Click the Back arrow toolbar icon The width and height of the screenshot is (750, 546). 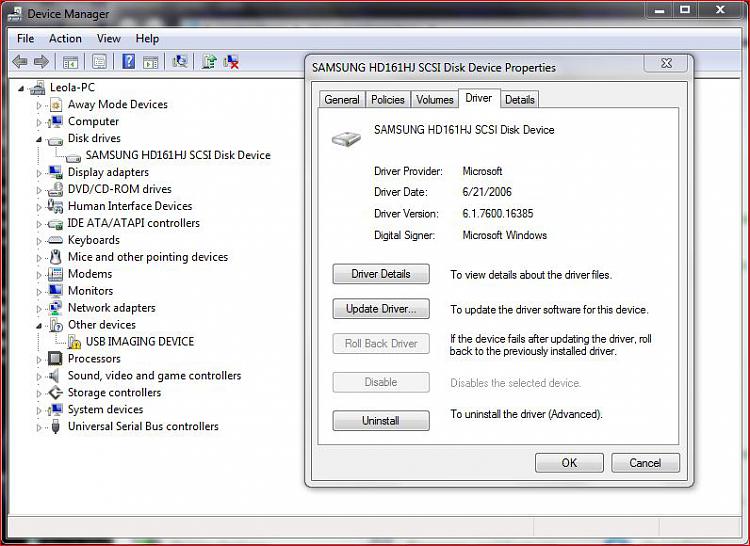(x=20, y=62)
